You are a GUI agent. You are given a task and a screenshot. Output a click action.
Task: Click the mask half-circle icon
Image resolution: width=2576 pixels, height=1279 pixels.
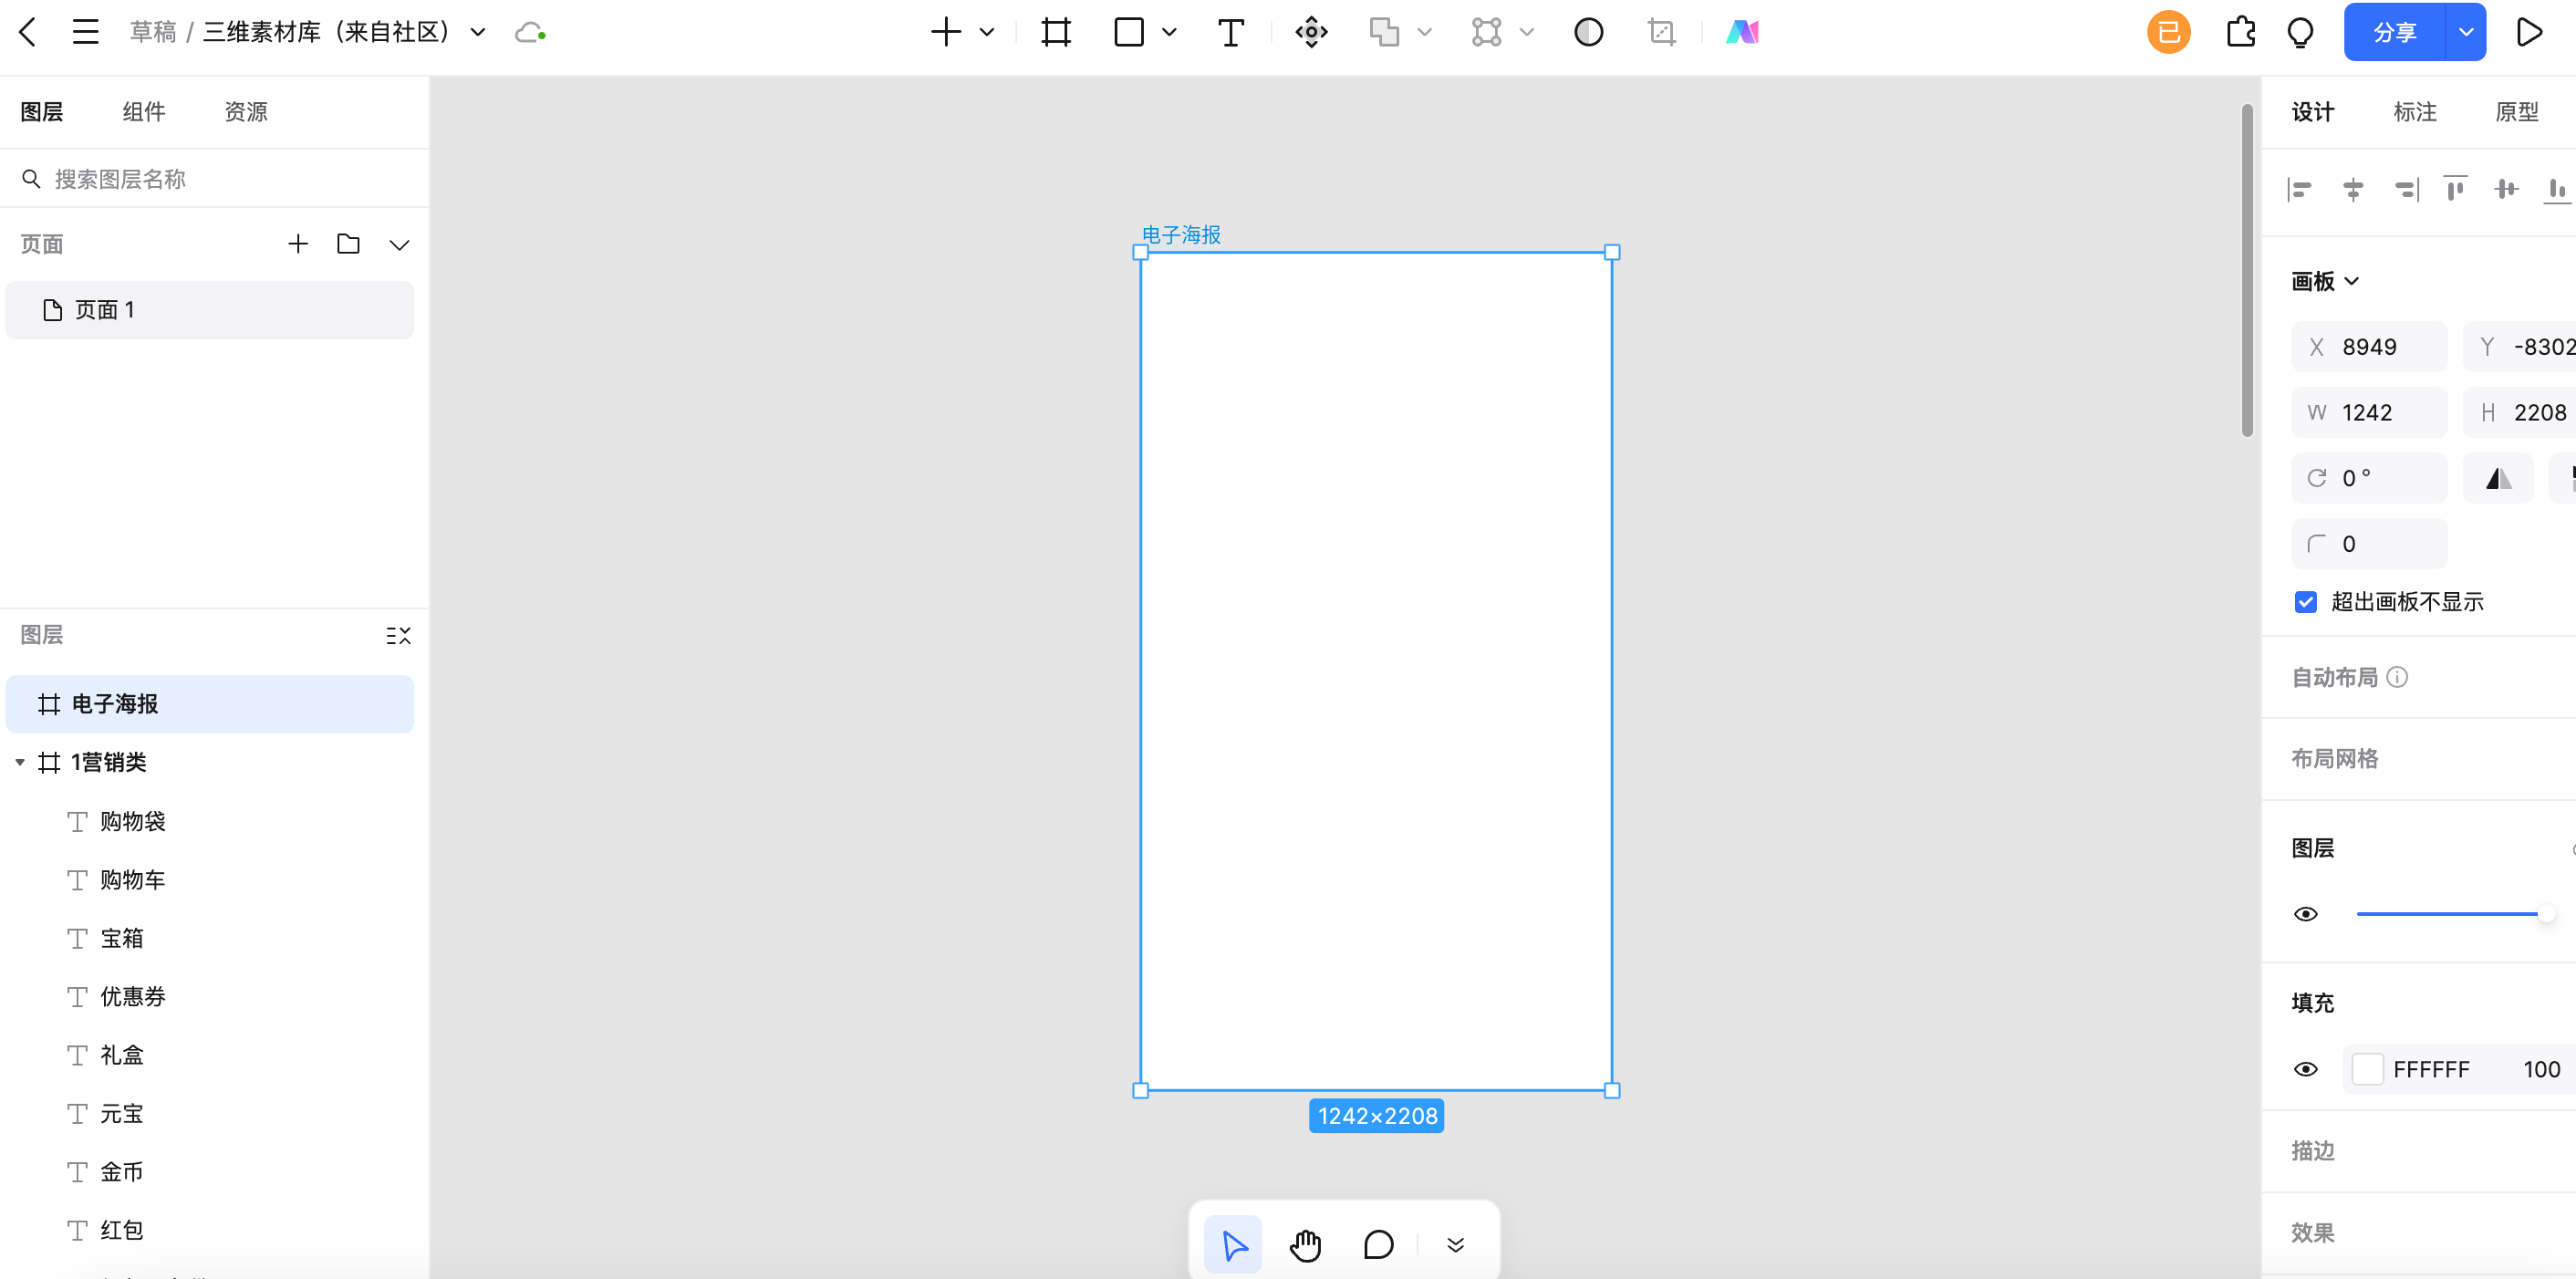[1589, 32]
